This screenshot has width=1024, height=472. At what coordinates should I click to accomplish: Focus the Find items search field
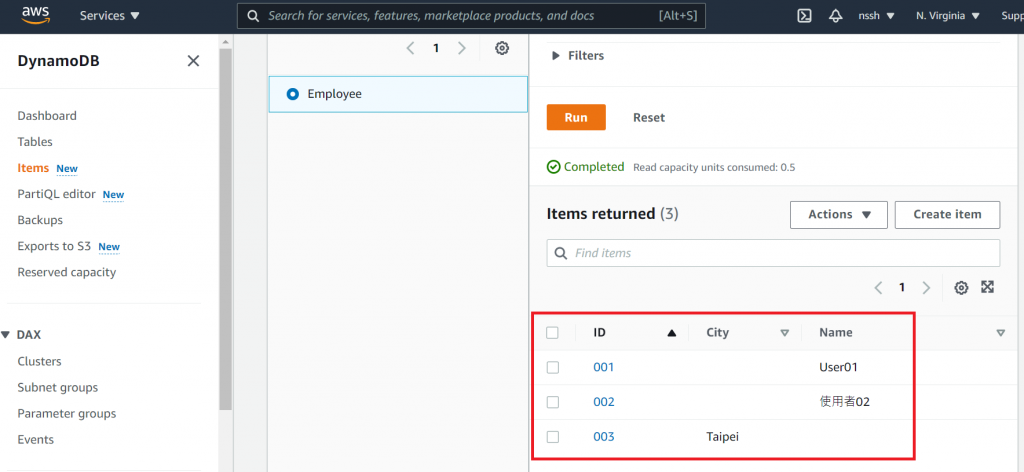click(773, 253)
